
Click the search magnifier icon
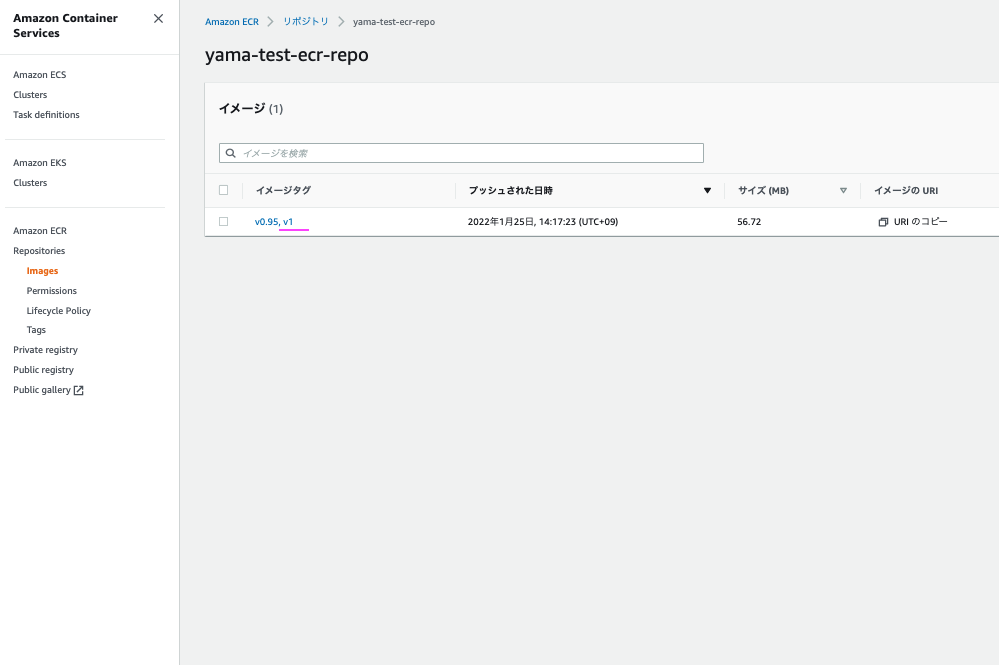pyautogui.click(x=231, y=153)
